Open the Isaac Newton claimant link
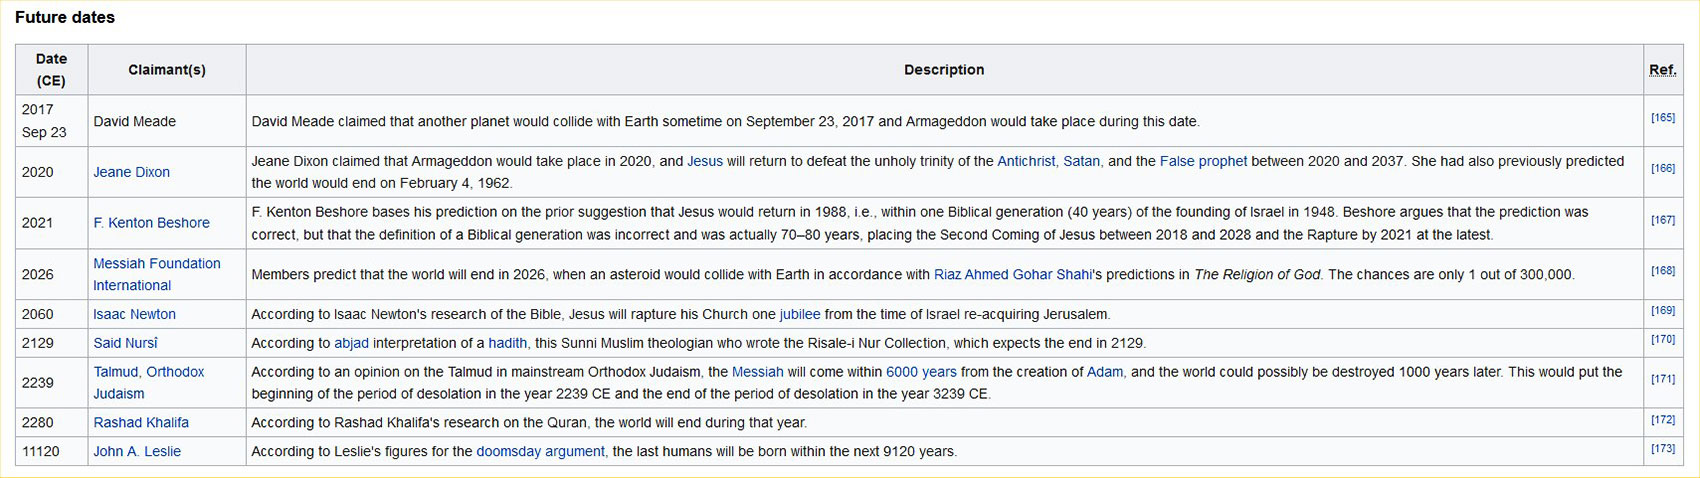The image size is (1700, 478). 134,314
